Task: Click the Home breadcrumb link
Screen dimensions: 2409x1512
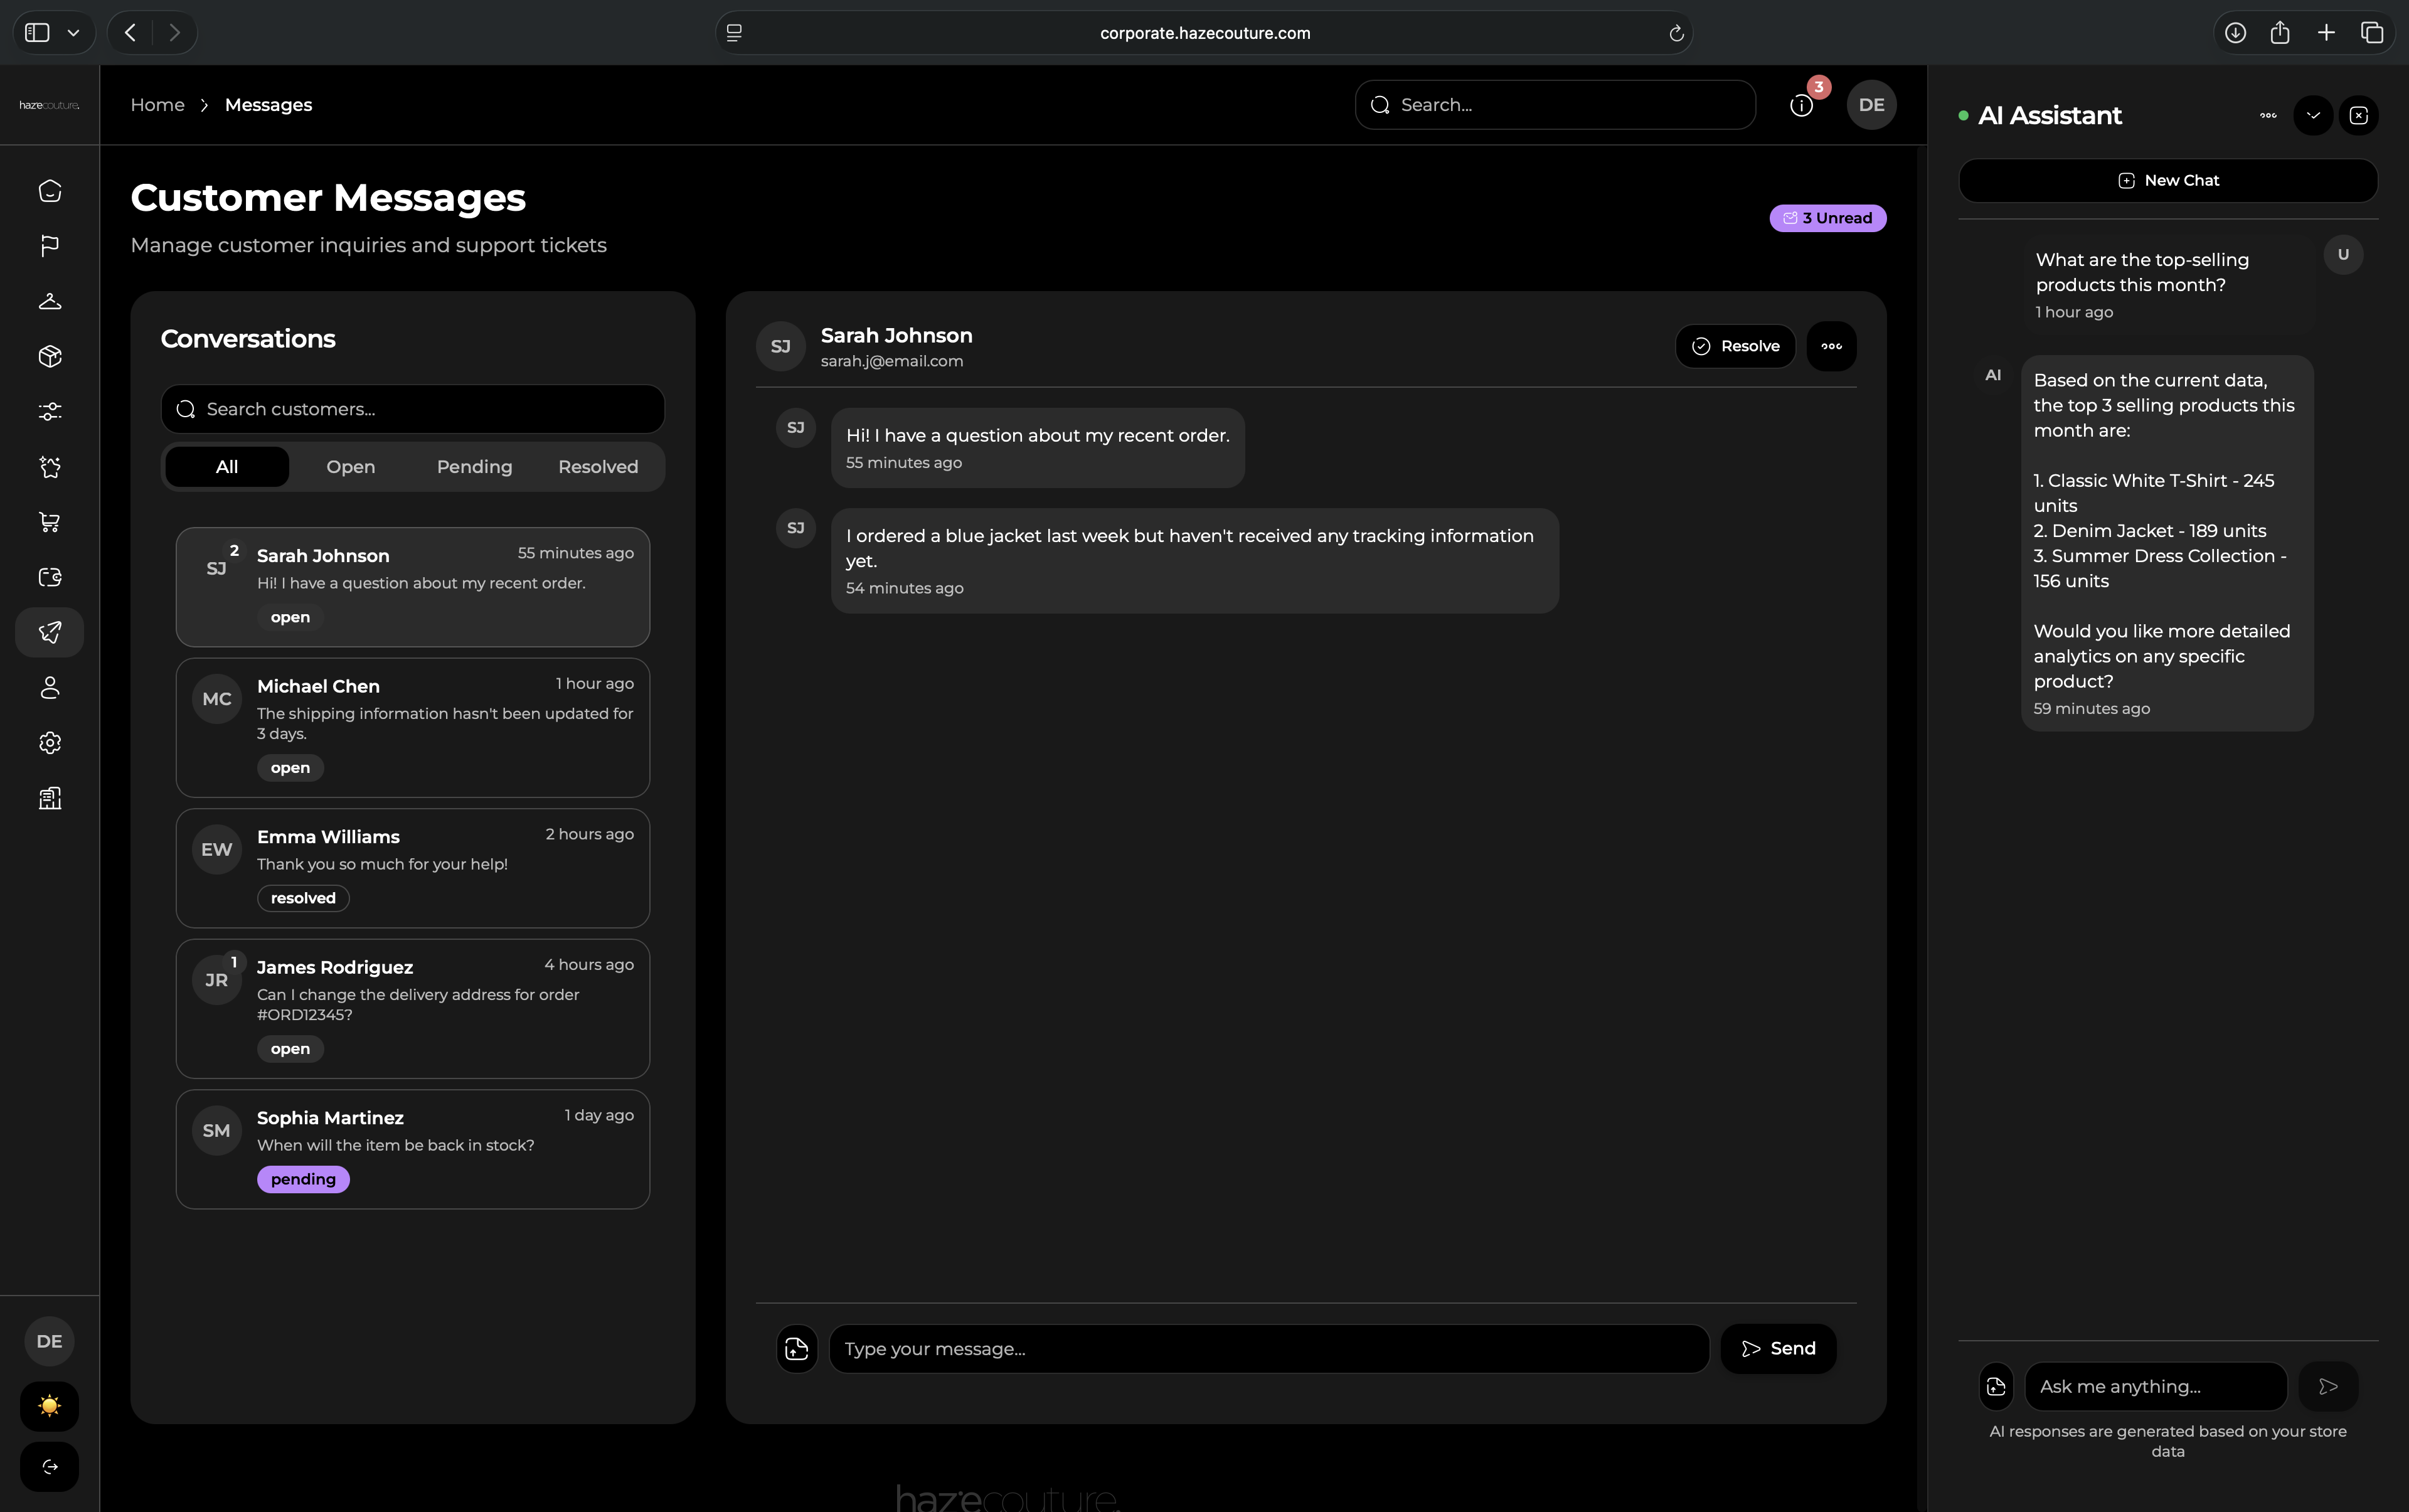Action: tap(157, 104)
